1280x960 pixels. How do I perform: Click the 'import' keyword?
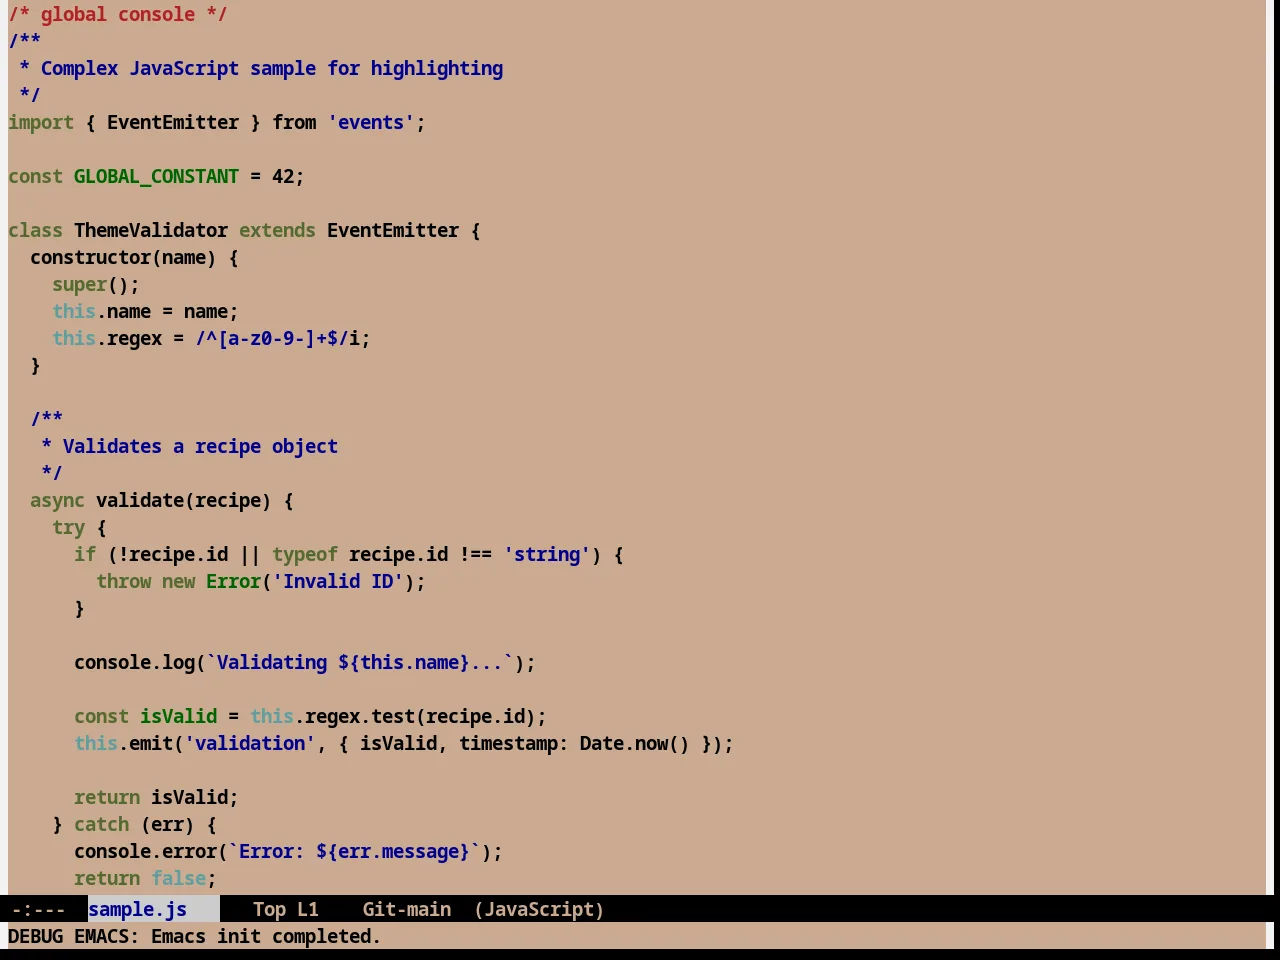tap(41, 122)
